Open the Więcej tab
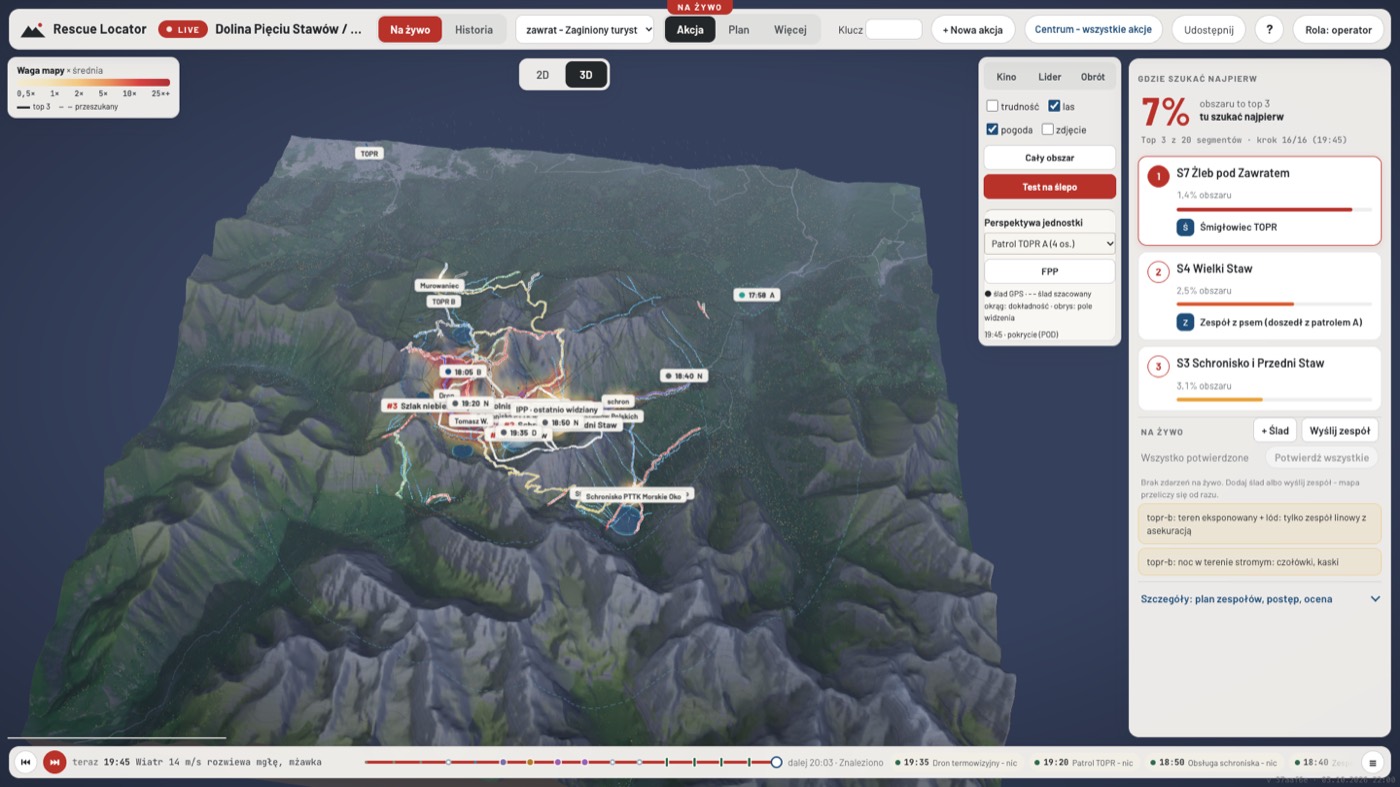Image resolution: width=1400 pixels, height=787 pixels. coord(790,30)
